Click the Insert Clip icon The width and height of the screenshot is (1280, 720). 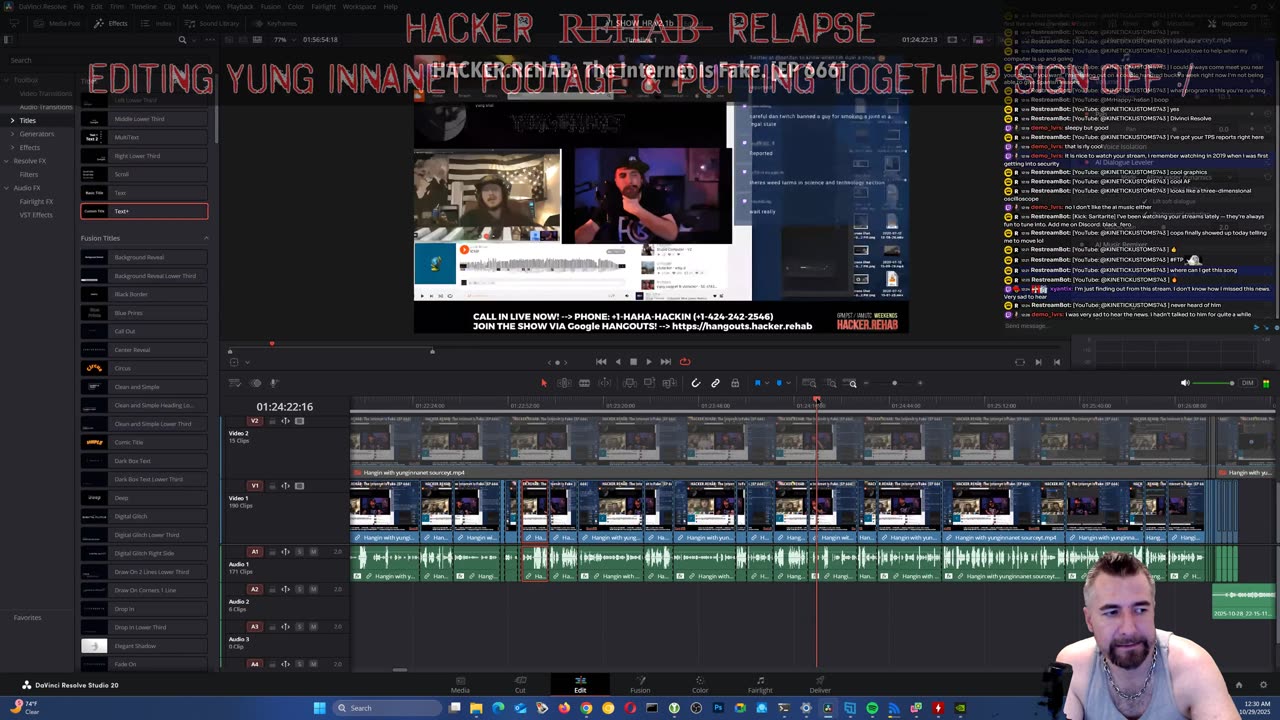[630, 383]
